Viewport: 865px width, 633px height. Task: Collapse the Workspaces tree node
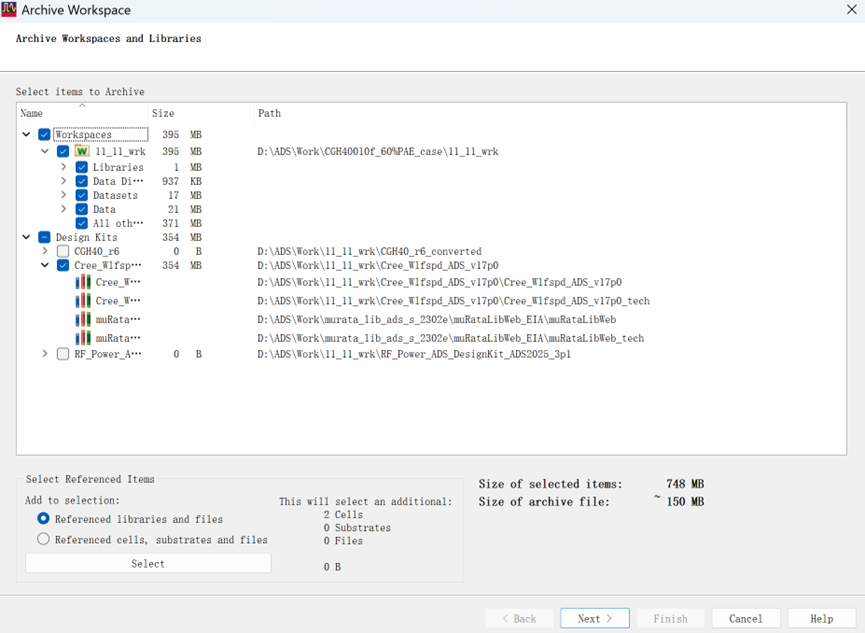[x=26, y=134]
